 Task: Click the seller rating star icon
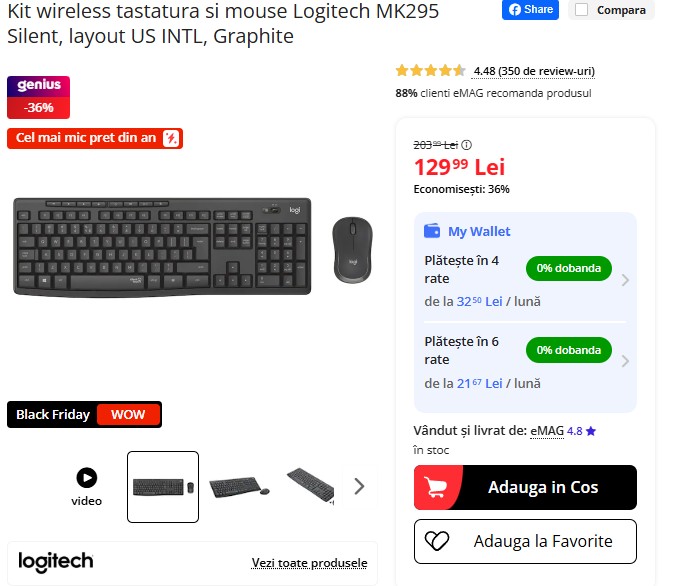(591, 432)
